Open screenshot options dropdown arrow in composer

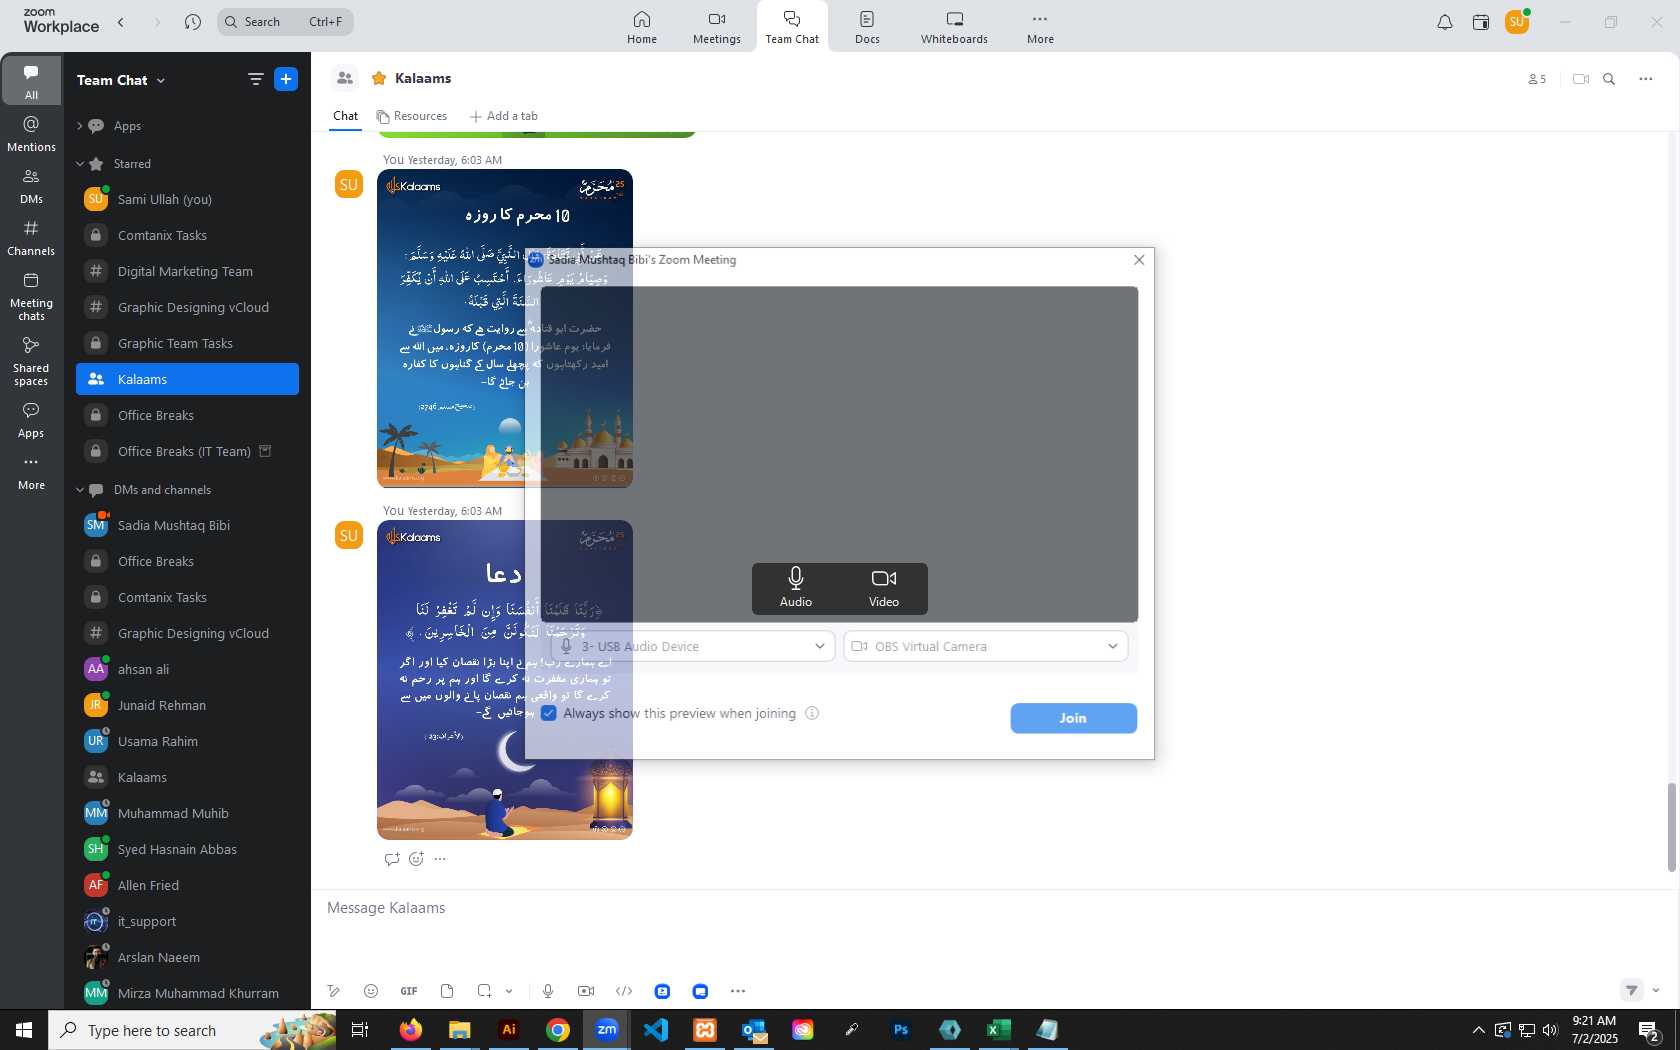tap(509, 991)
